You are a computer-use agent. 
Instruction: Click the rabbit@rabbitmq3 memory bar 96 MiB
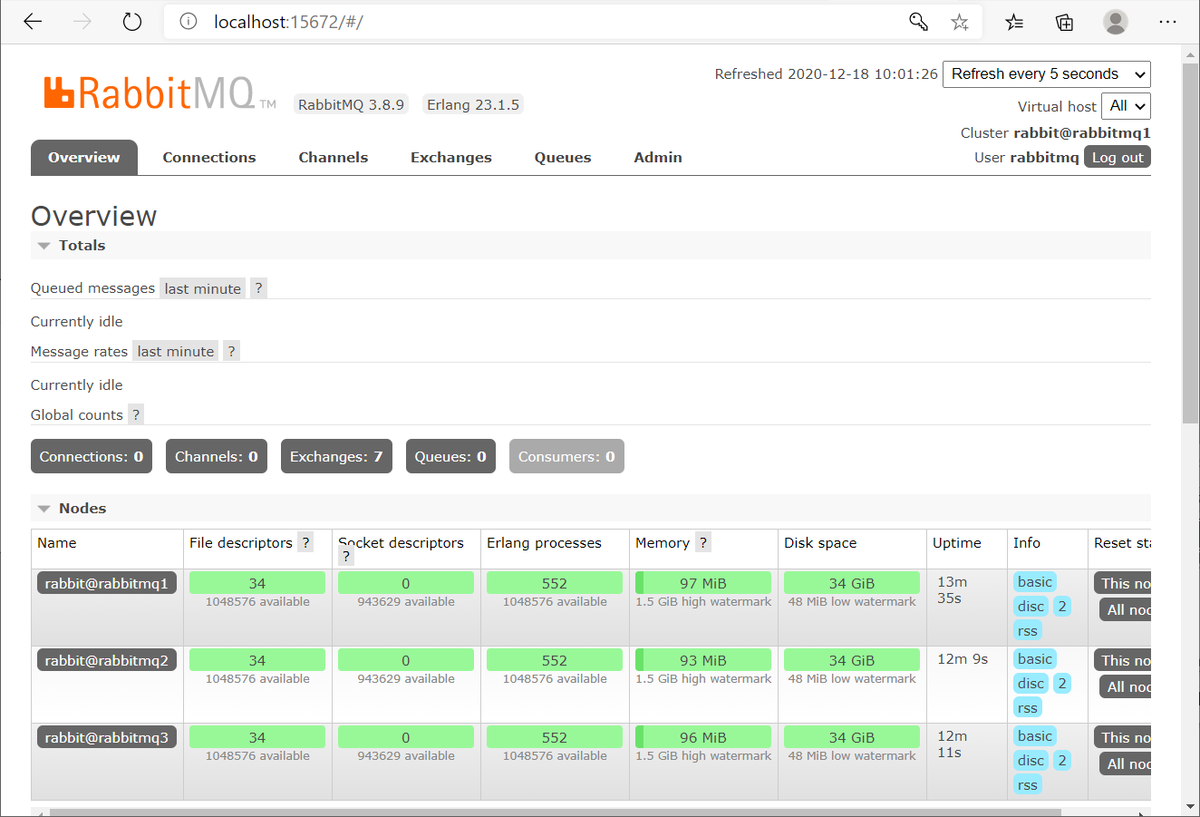703,737
